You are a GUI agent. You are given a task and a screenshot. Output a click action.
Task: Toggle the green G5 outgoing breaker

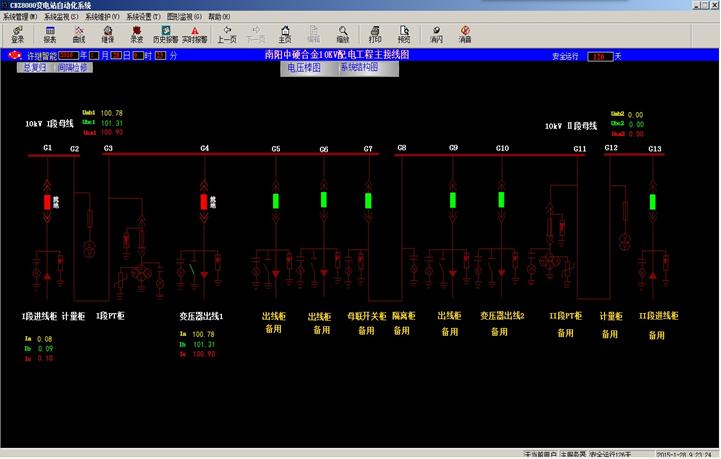click(276, 200)
